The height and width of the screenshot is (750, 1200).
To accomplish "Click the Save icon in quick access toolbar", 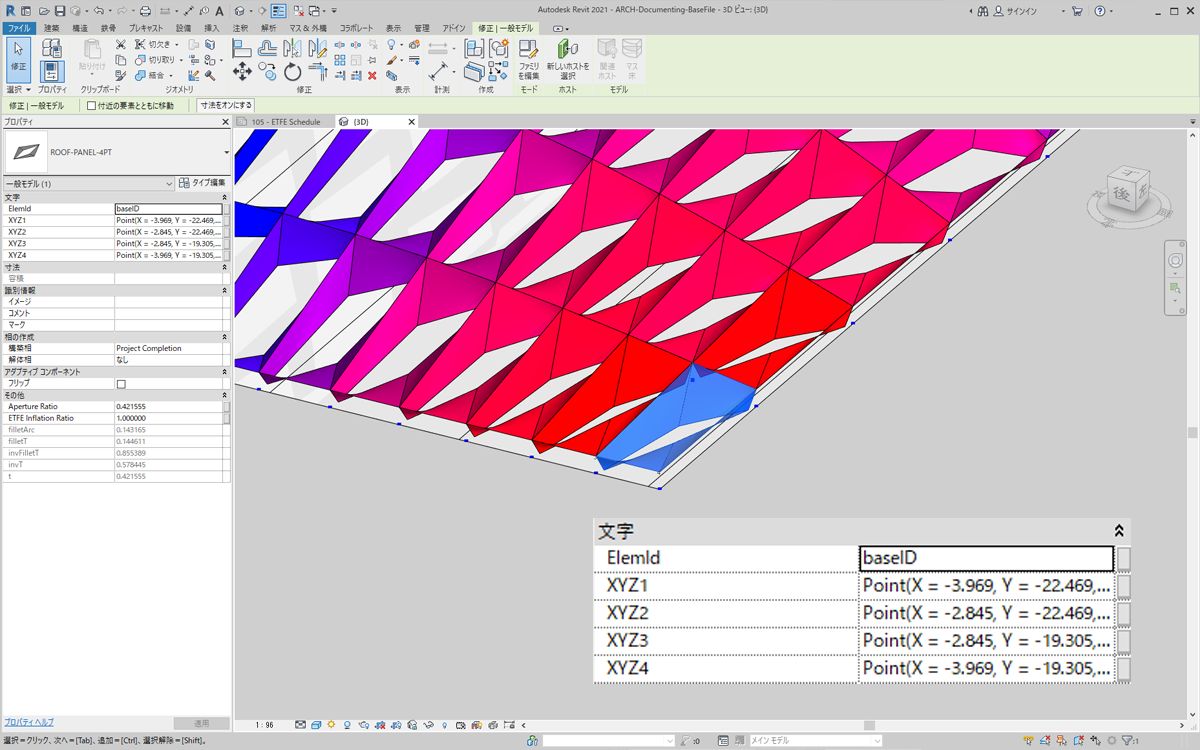I will click(59, 11).
